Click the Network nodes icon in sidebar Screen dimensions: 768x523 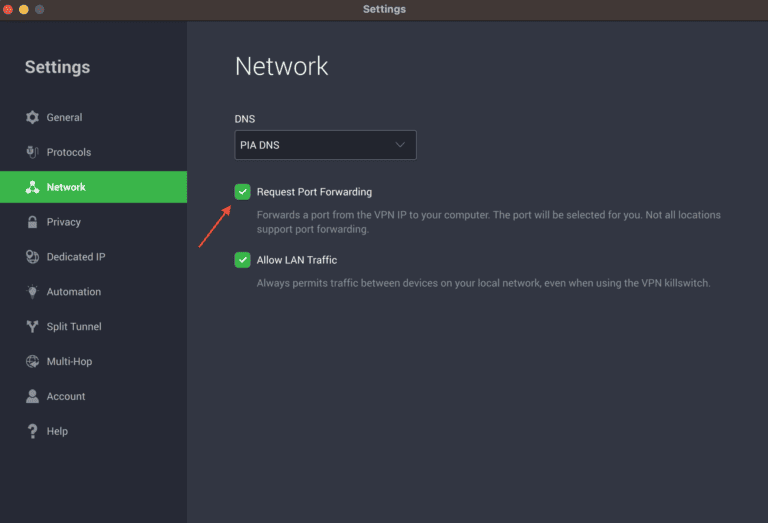click(32, 187)
